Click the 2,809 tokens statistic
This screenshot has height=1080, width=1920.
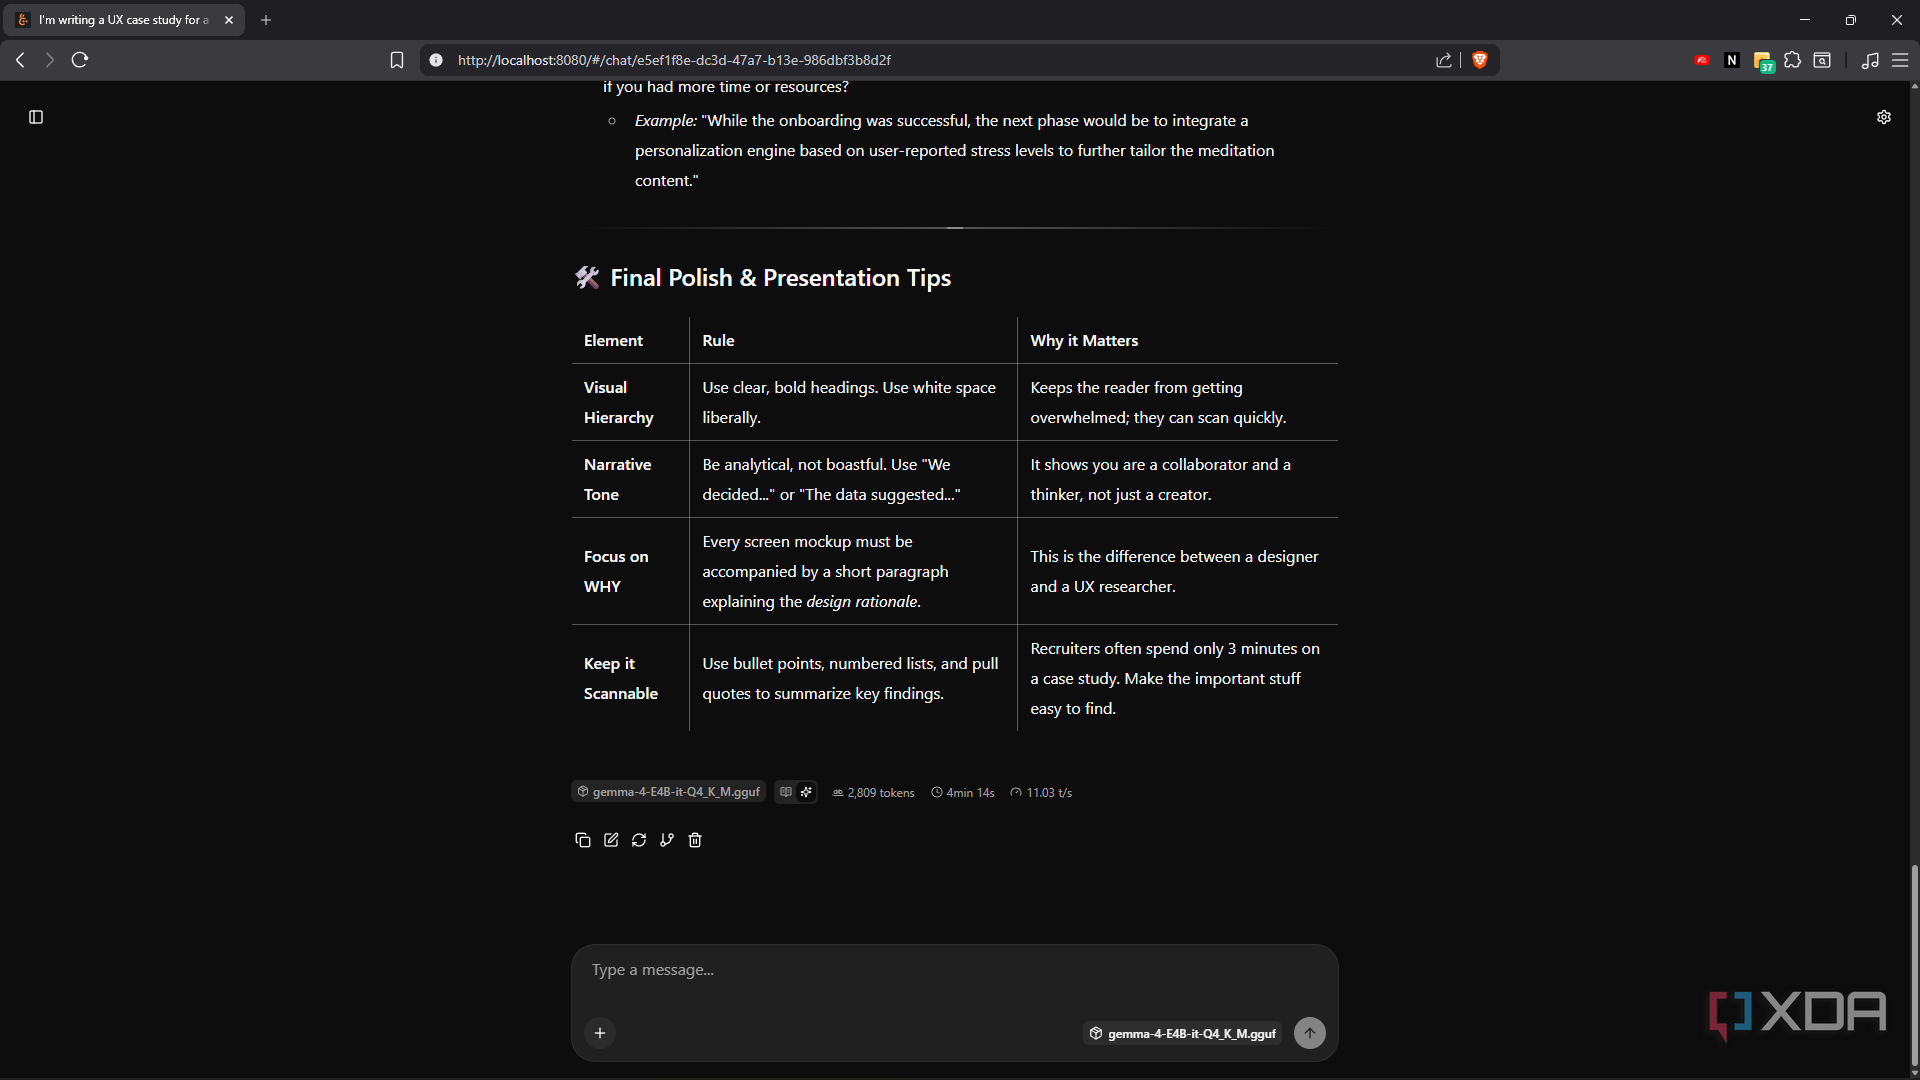[873, 792]
